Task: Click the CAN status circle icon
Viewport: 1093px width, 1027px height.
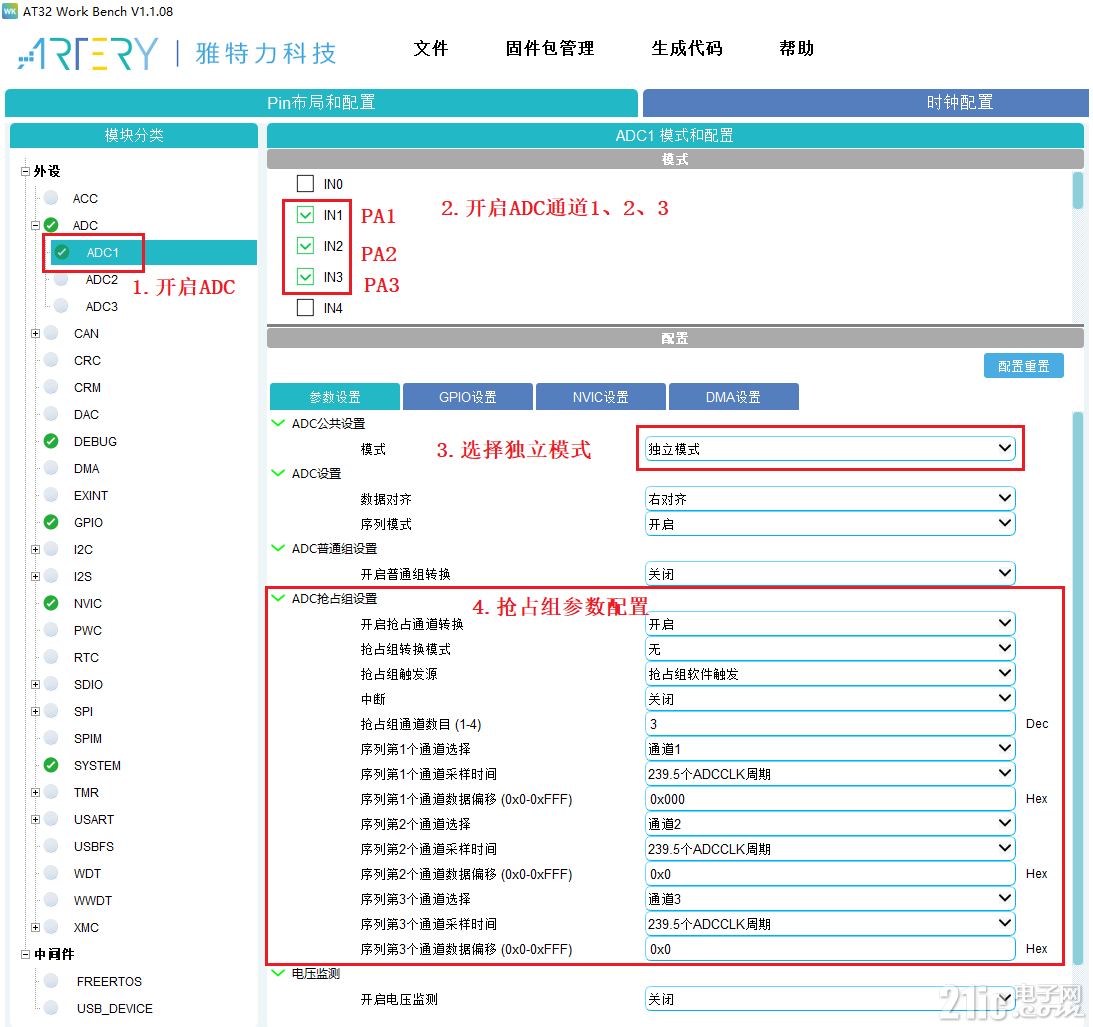Action: click(51, 333)
